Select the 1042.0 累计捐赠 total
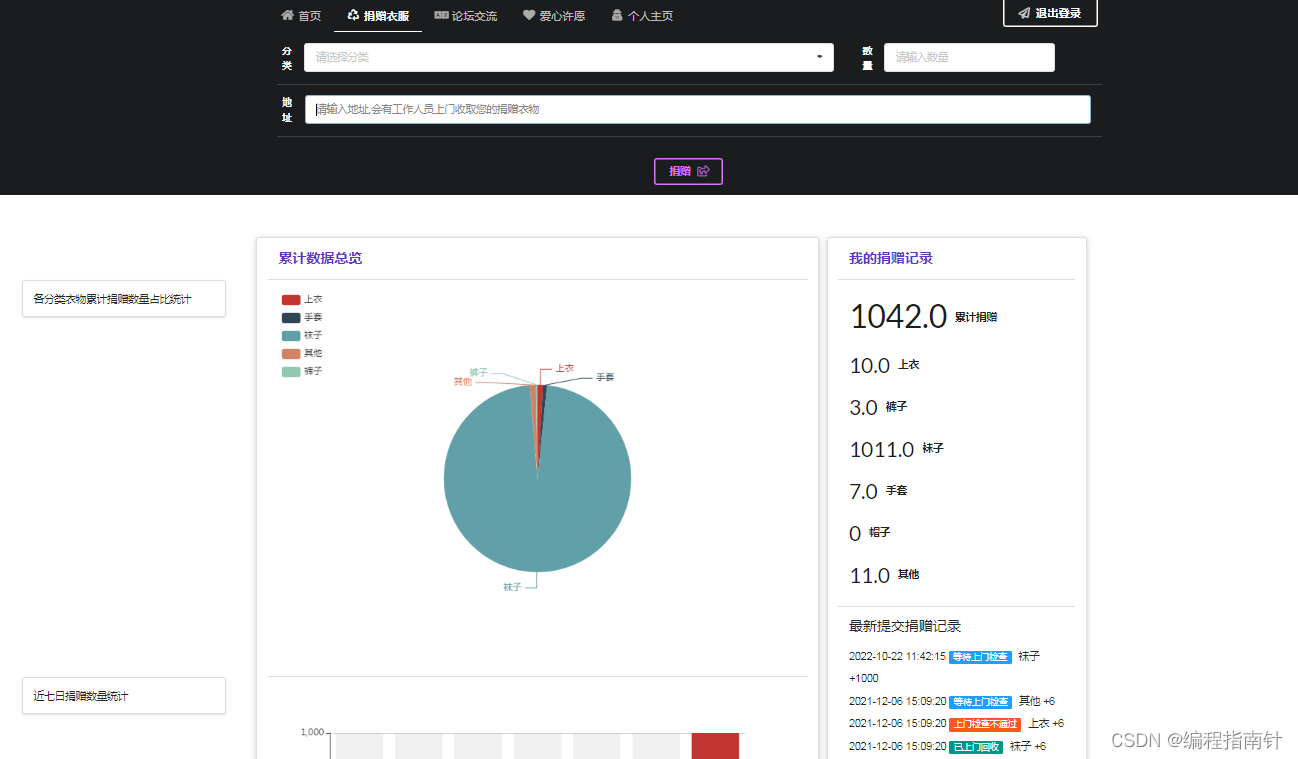 pyautogui.click(x=923, y=316)
